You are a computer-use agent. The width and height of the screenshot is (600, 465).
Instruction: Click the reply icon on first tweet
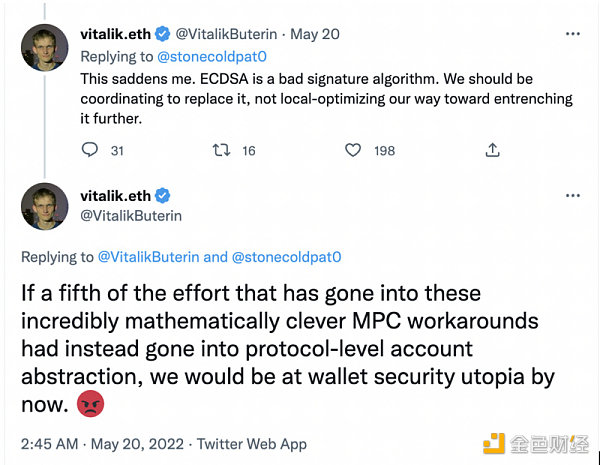click(90, 150)
